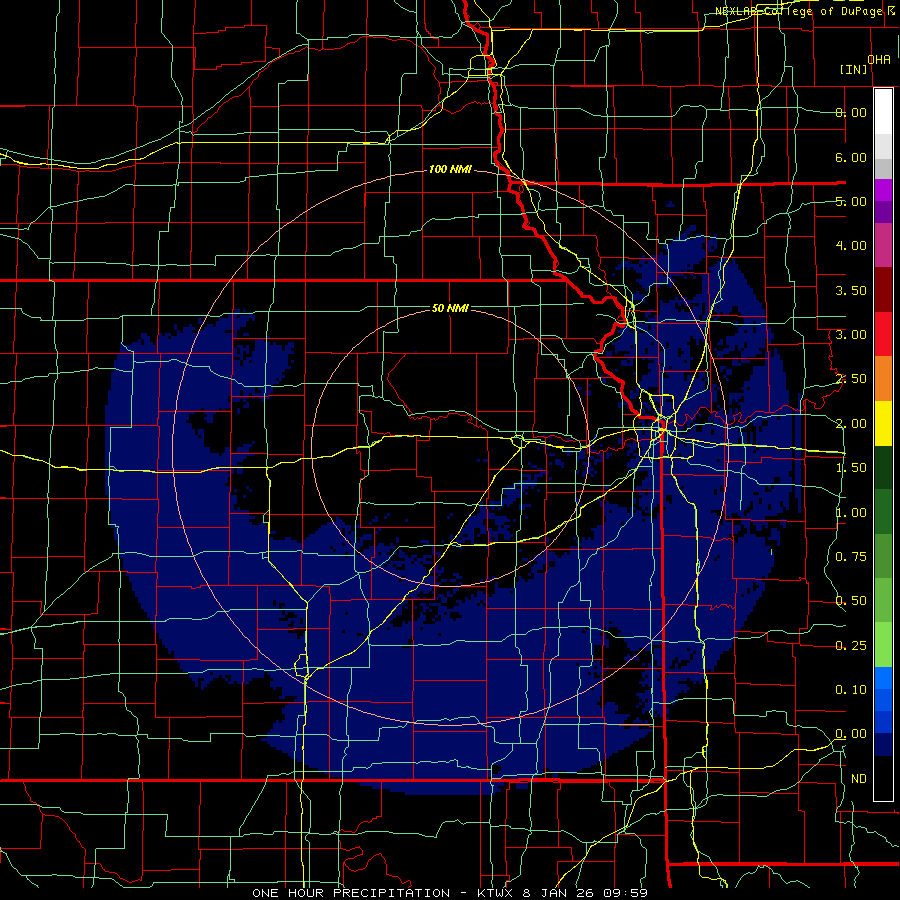900x900 pixels.
Task: Click the 'NEXLAB College of DuPage' credit text
Action: click(801, 11)
